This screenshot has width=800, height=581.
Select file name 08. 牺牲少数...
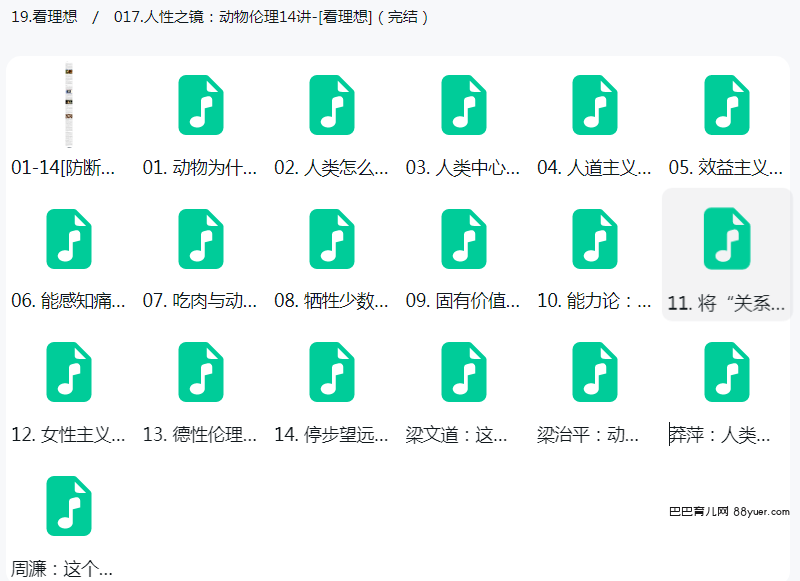point(332,301)
